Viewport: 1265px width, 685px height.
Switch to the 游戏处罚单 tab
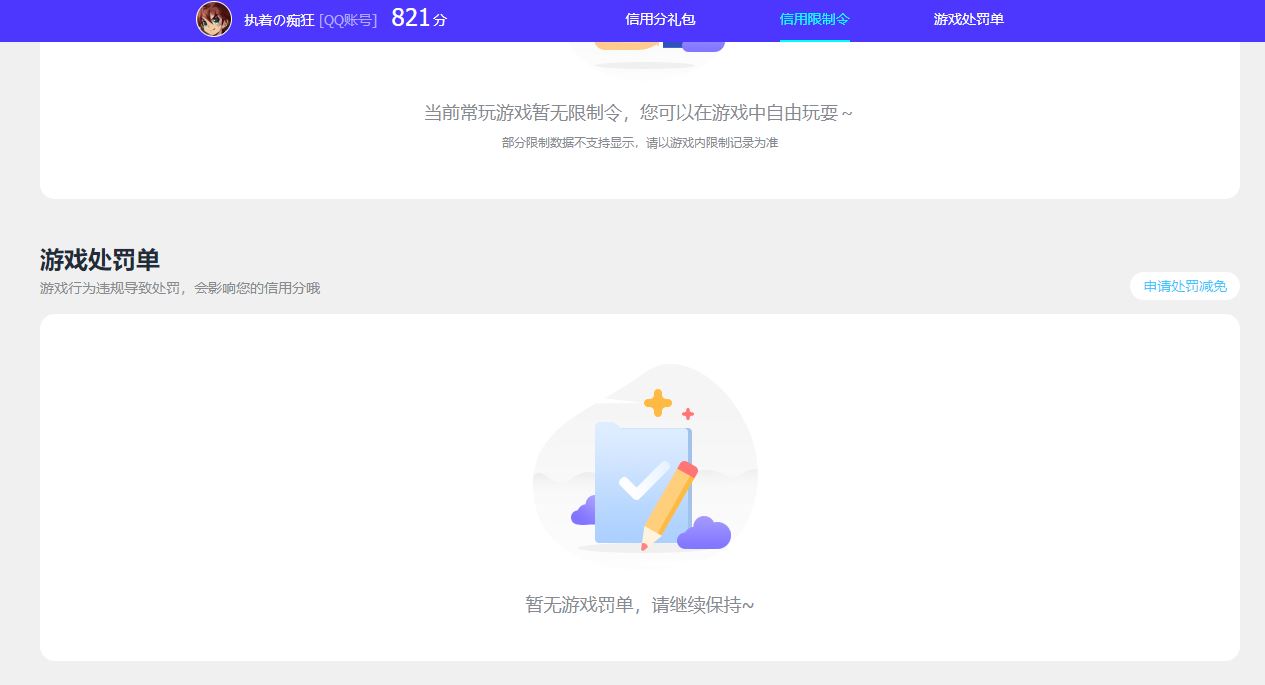coord(968,19)
